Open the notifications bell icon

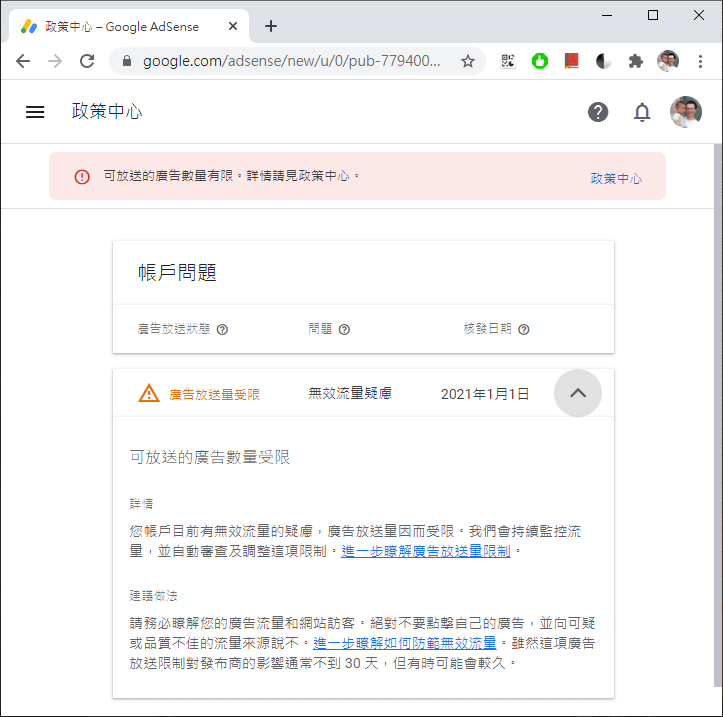click(x=642, y=112)
